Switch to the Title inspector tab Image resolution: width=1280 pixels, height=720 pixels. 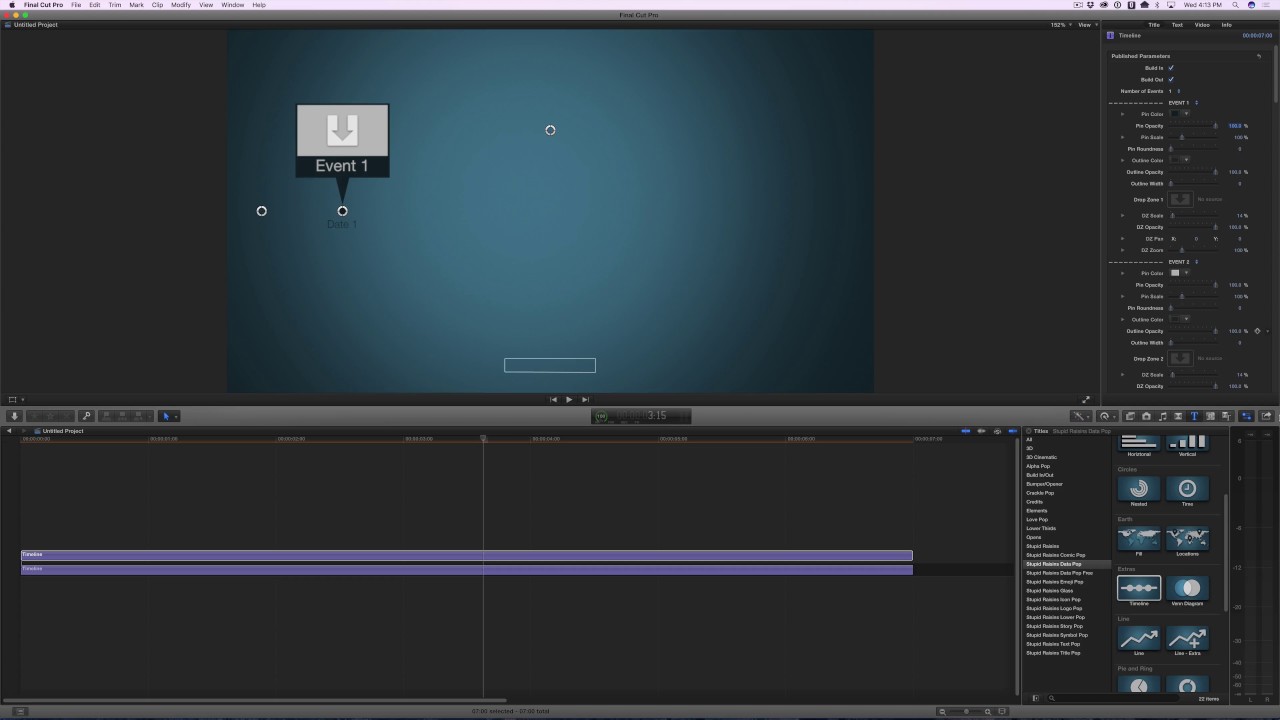[x=1154, y=25]
